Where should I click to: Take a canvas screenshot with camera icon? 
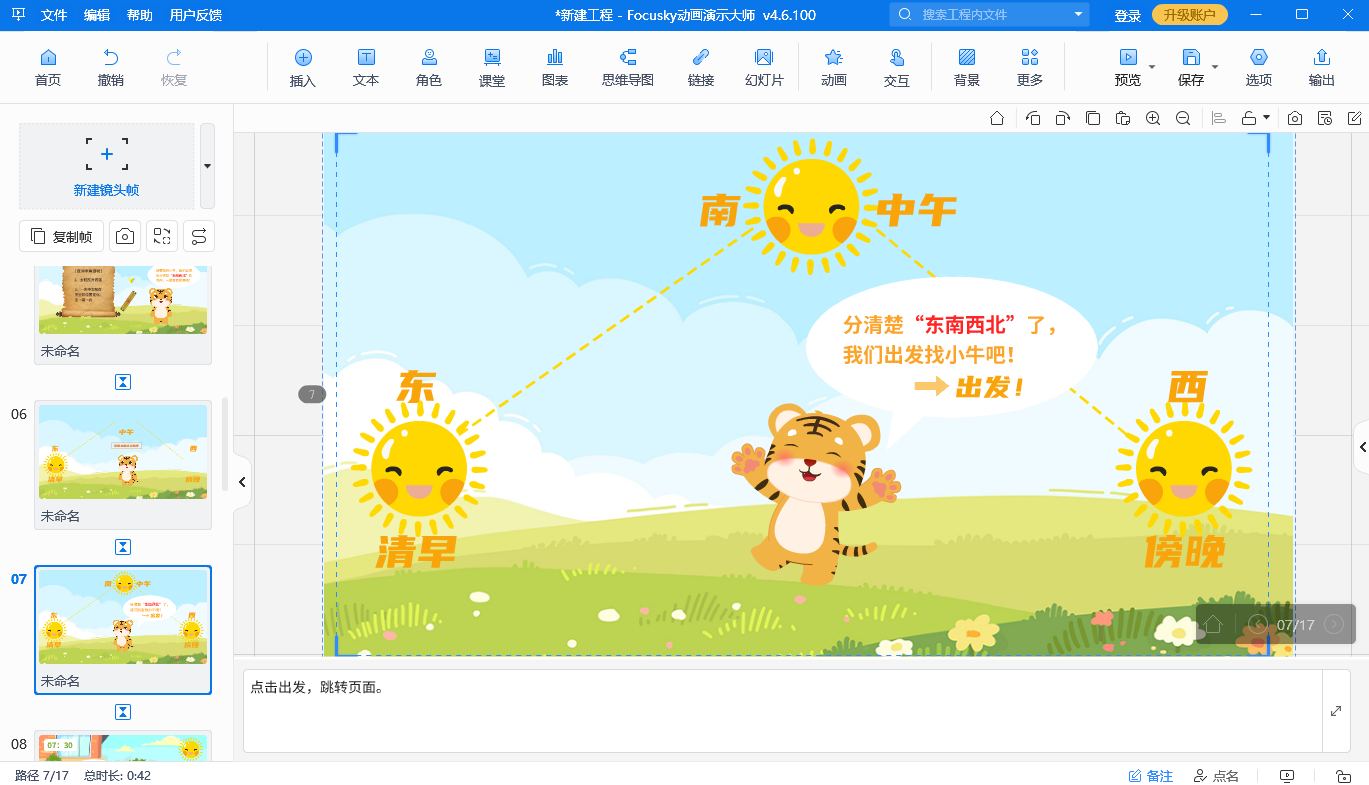click(1295, 118)
